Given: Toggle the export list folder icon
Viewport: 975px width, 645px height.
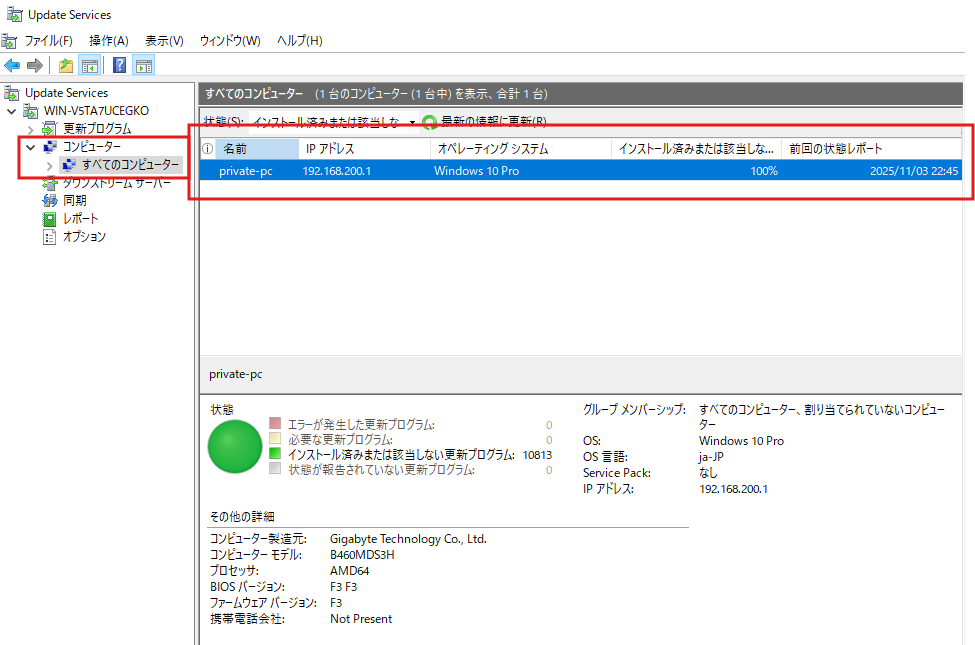Looking at the screenshot, I should pyautogui.click(x=64, y=65).
